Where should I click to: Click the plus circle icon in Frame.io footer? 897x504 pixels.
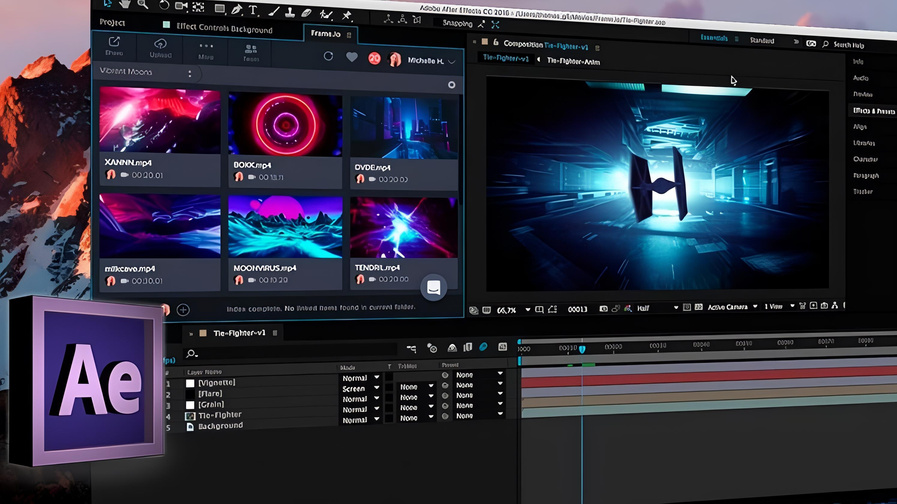pyautogui.click(x=183, y=309)
